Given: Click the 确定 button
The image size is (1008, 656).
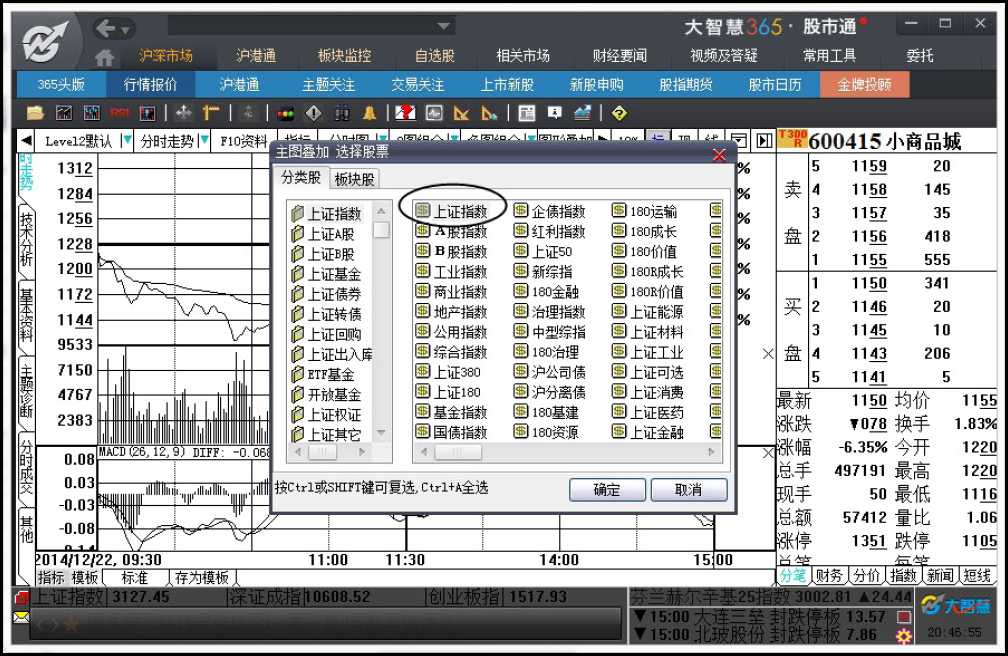Looking at the screenshot, I should 606,490.
